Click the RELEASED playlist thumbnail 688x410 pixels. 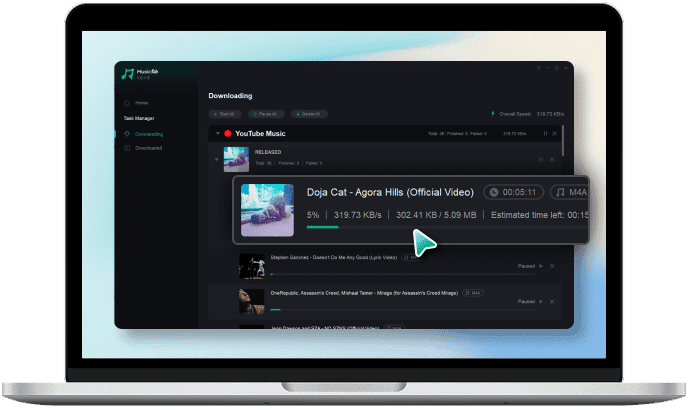pos(236,159)
